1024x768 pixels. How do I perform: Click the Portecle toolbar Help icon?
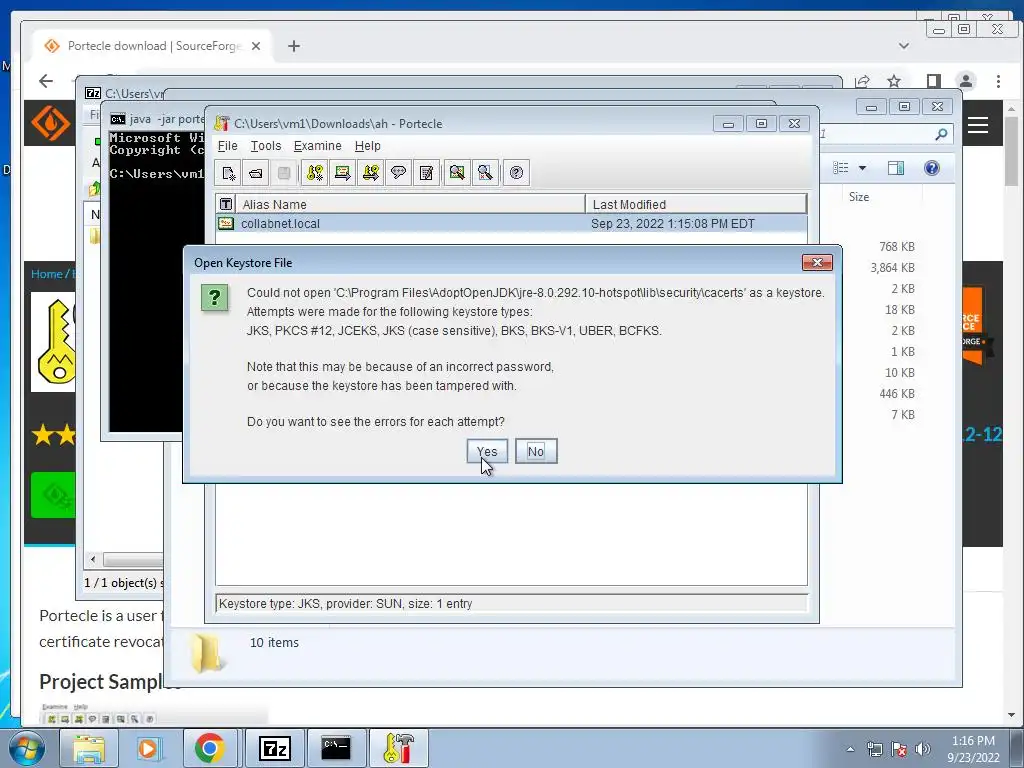[x=516, y=173]
